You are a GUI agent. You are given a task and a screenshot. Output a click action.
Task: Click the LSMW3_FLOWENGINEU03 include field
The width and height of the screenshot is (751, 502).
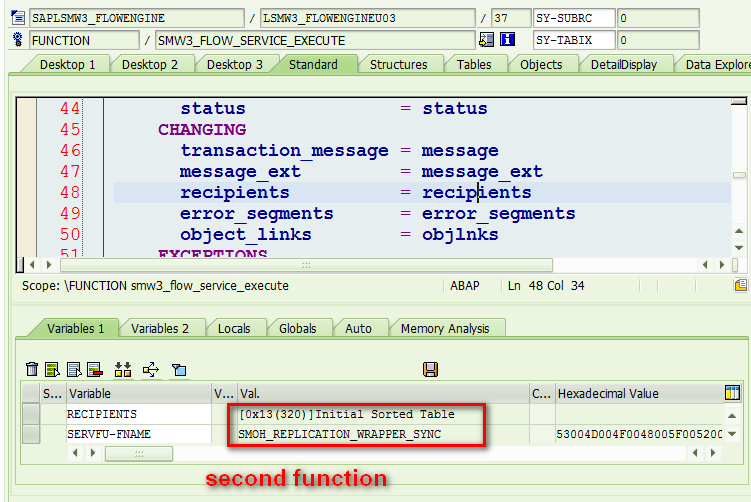pos(368,18)
